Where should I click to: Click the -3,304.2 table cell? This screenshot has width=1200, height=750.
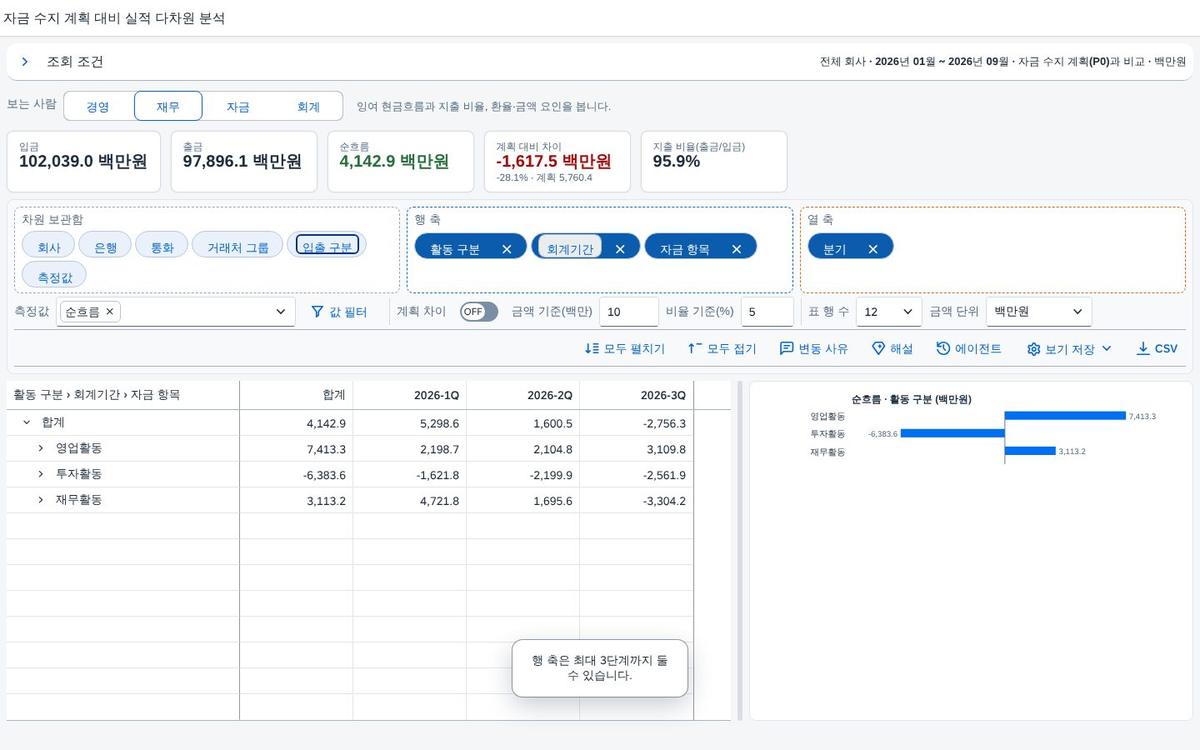pyautogui.click(x=636, y=500)
